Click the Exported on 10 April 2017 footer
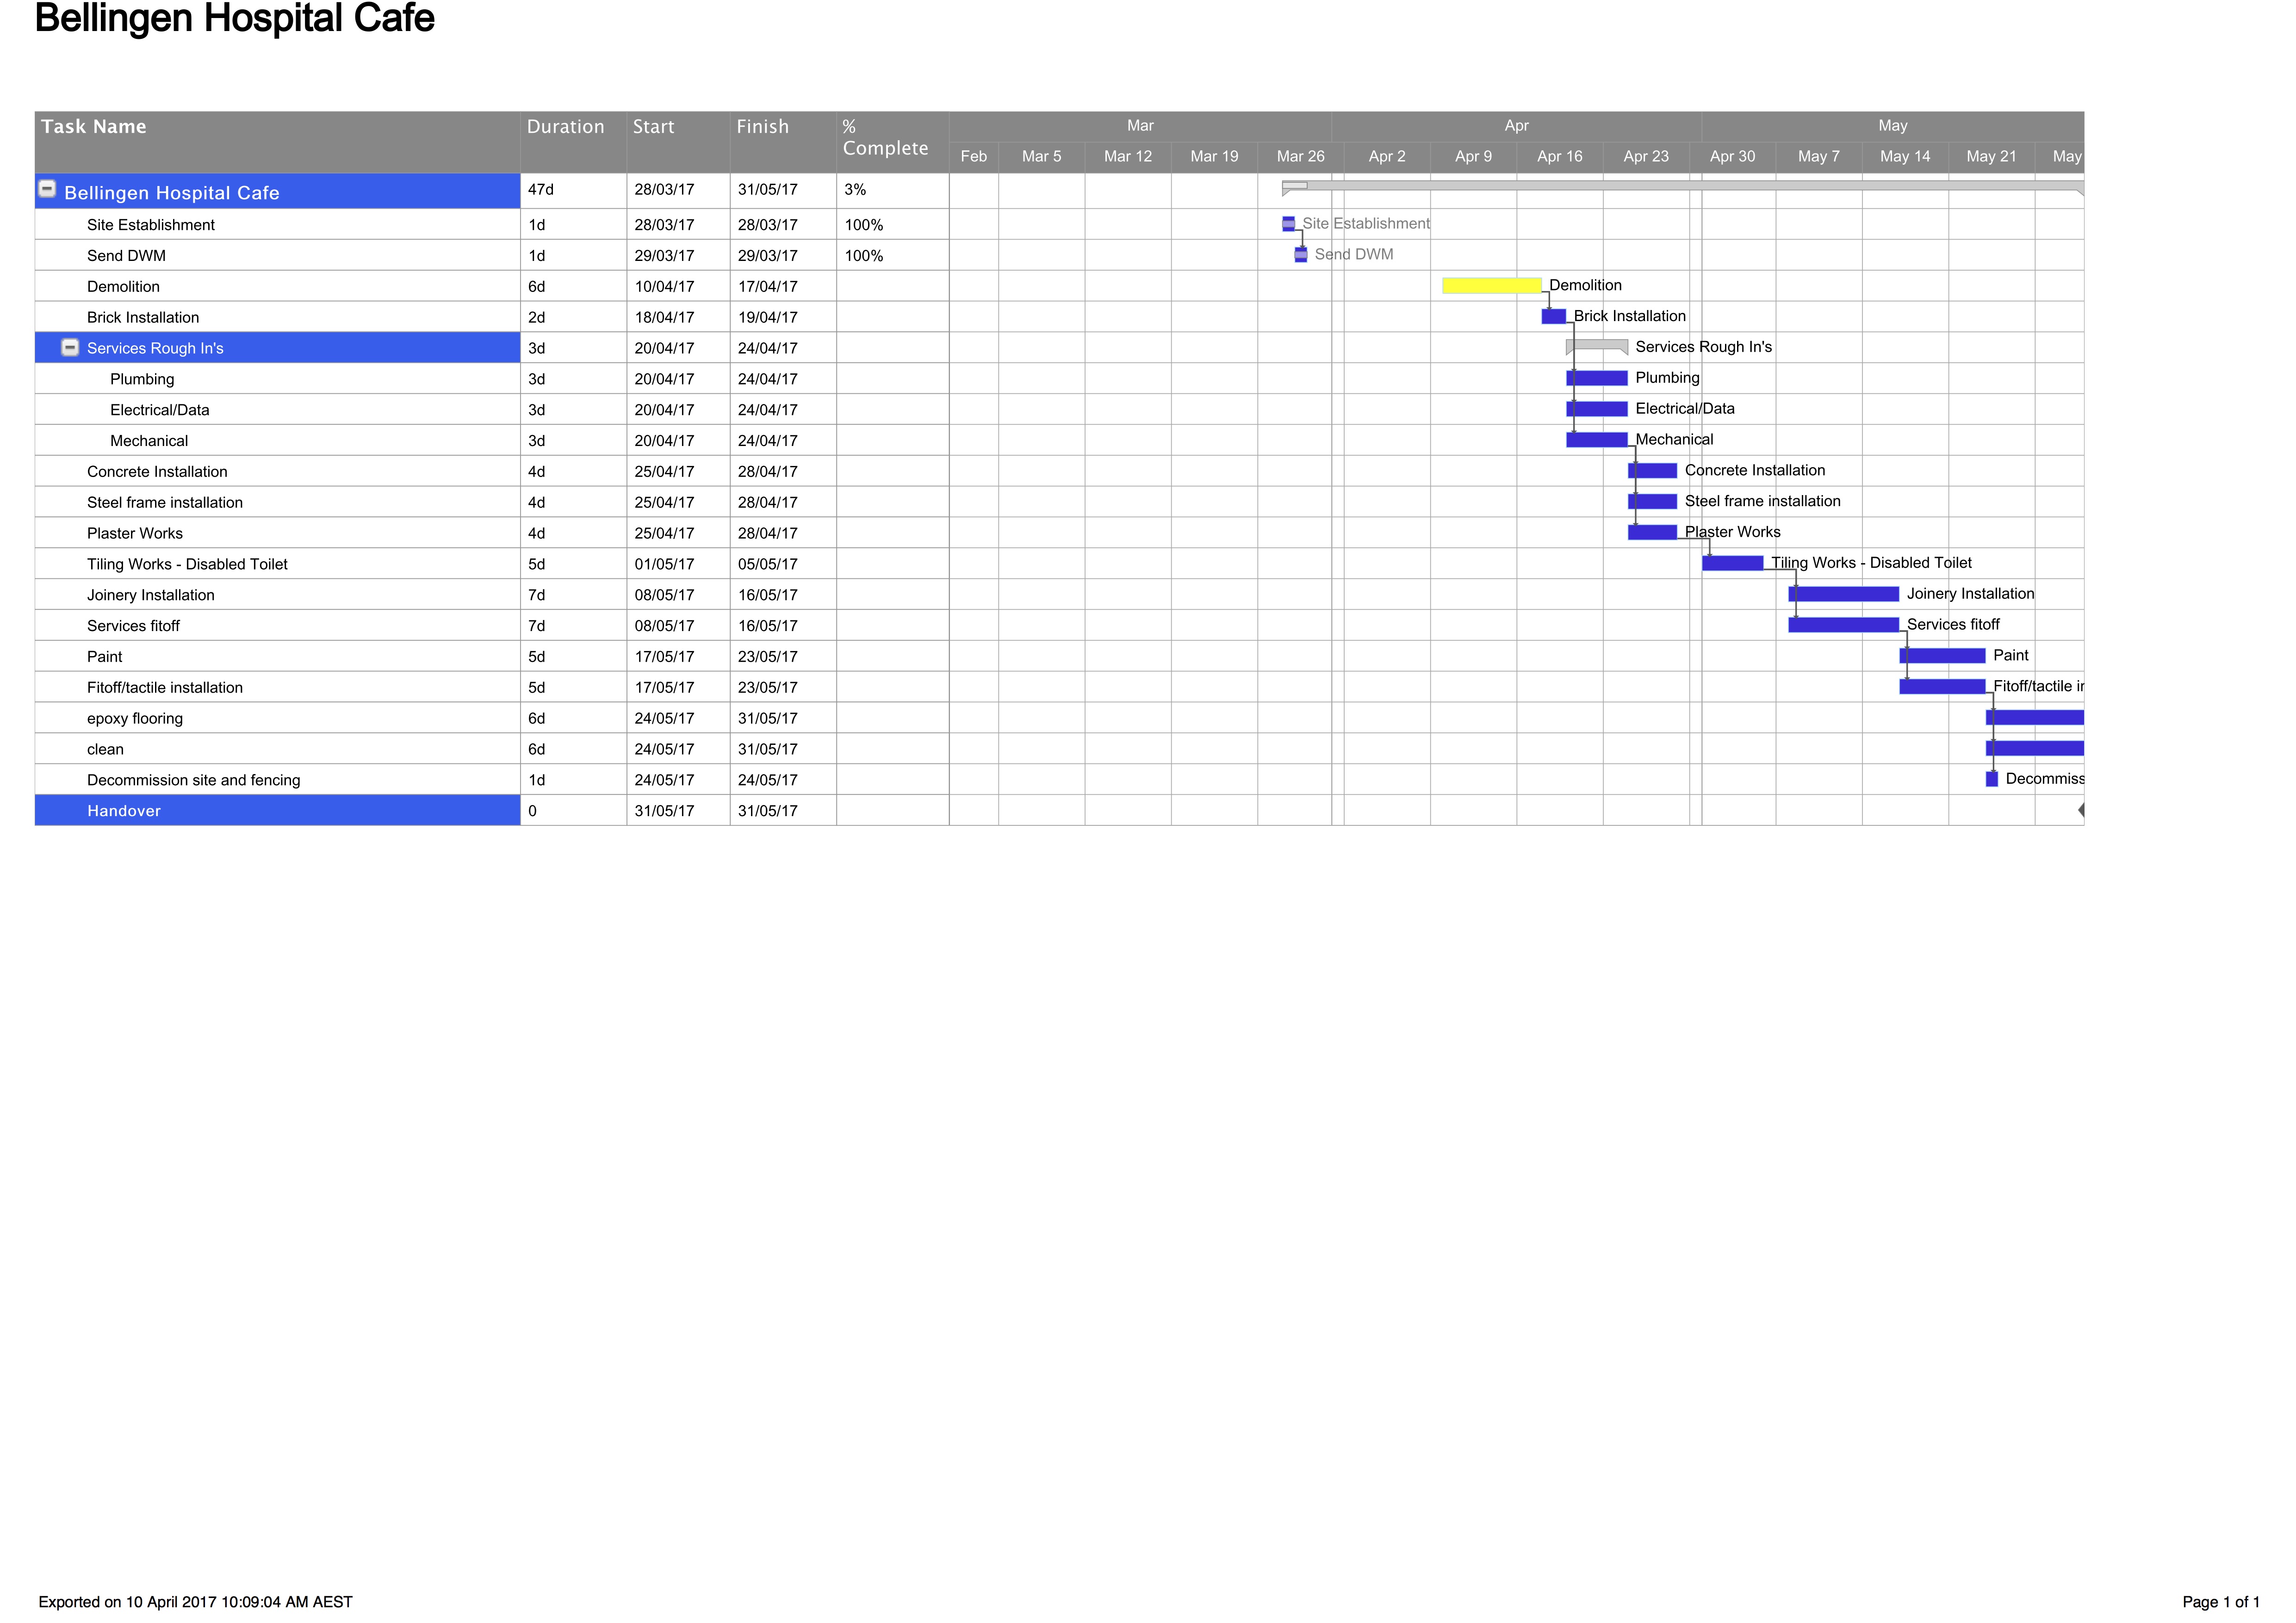 pos(196,1602)
